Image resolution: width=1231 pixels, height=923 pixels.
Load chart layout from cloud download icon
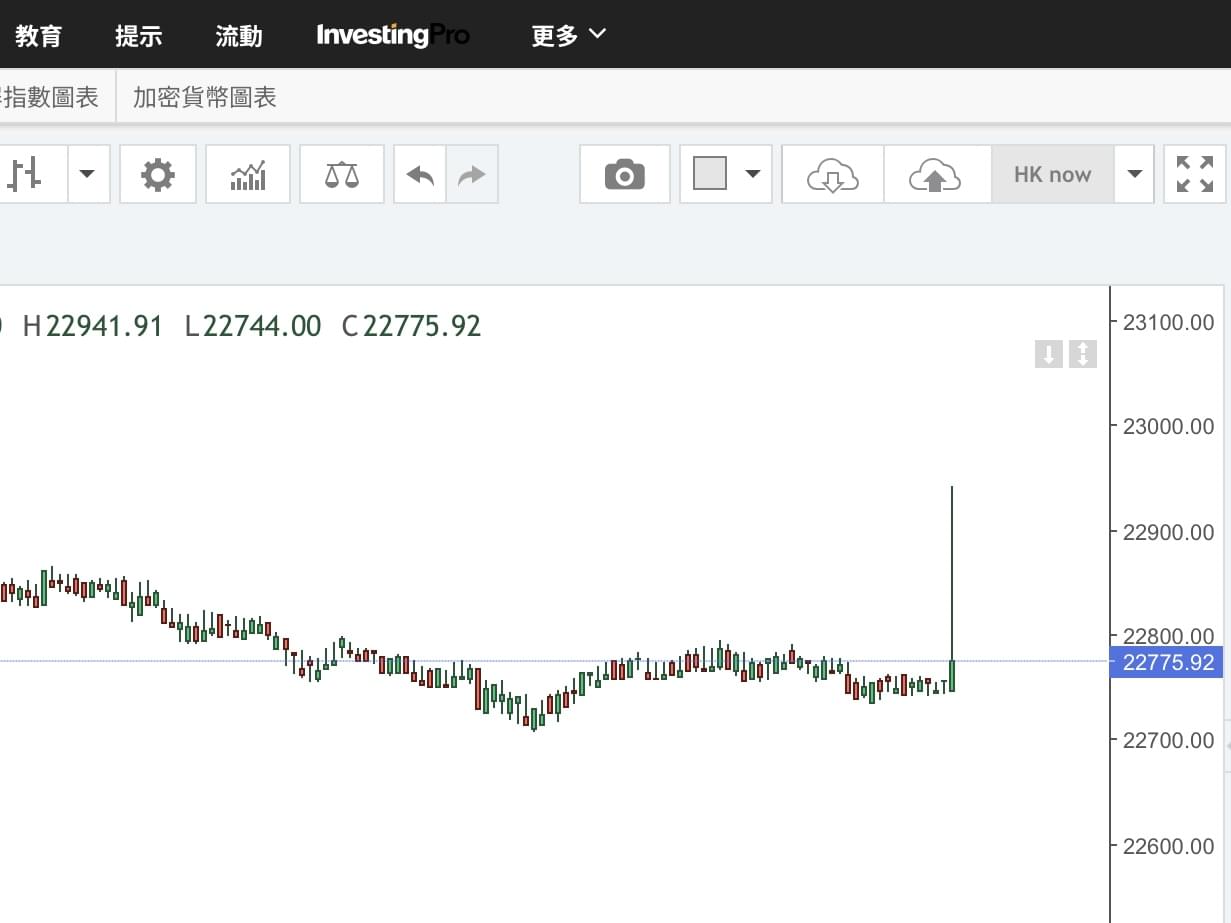point(832,175)
